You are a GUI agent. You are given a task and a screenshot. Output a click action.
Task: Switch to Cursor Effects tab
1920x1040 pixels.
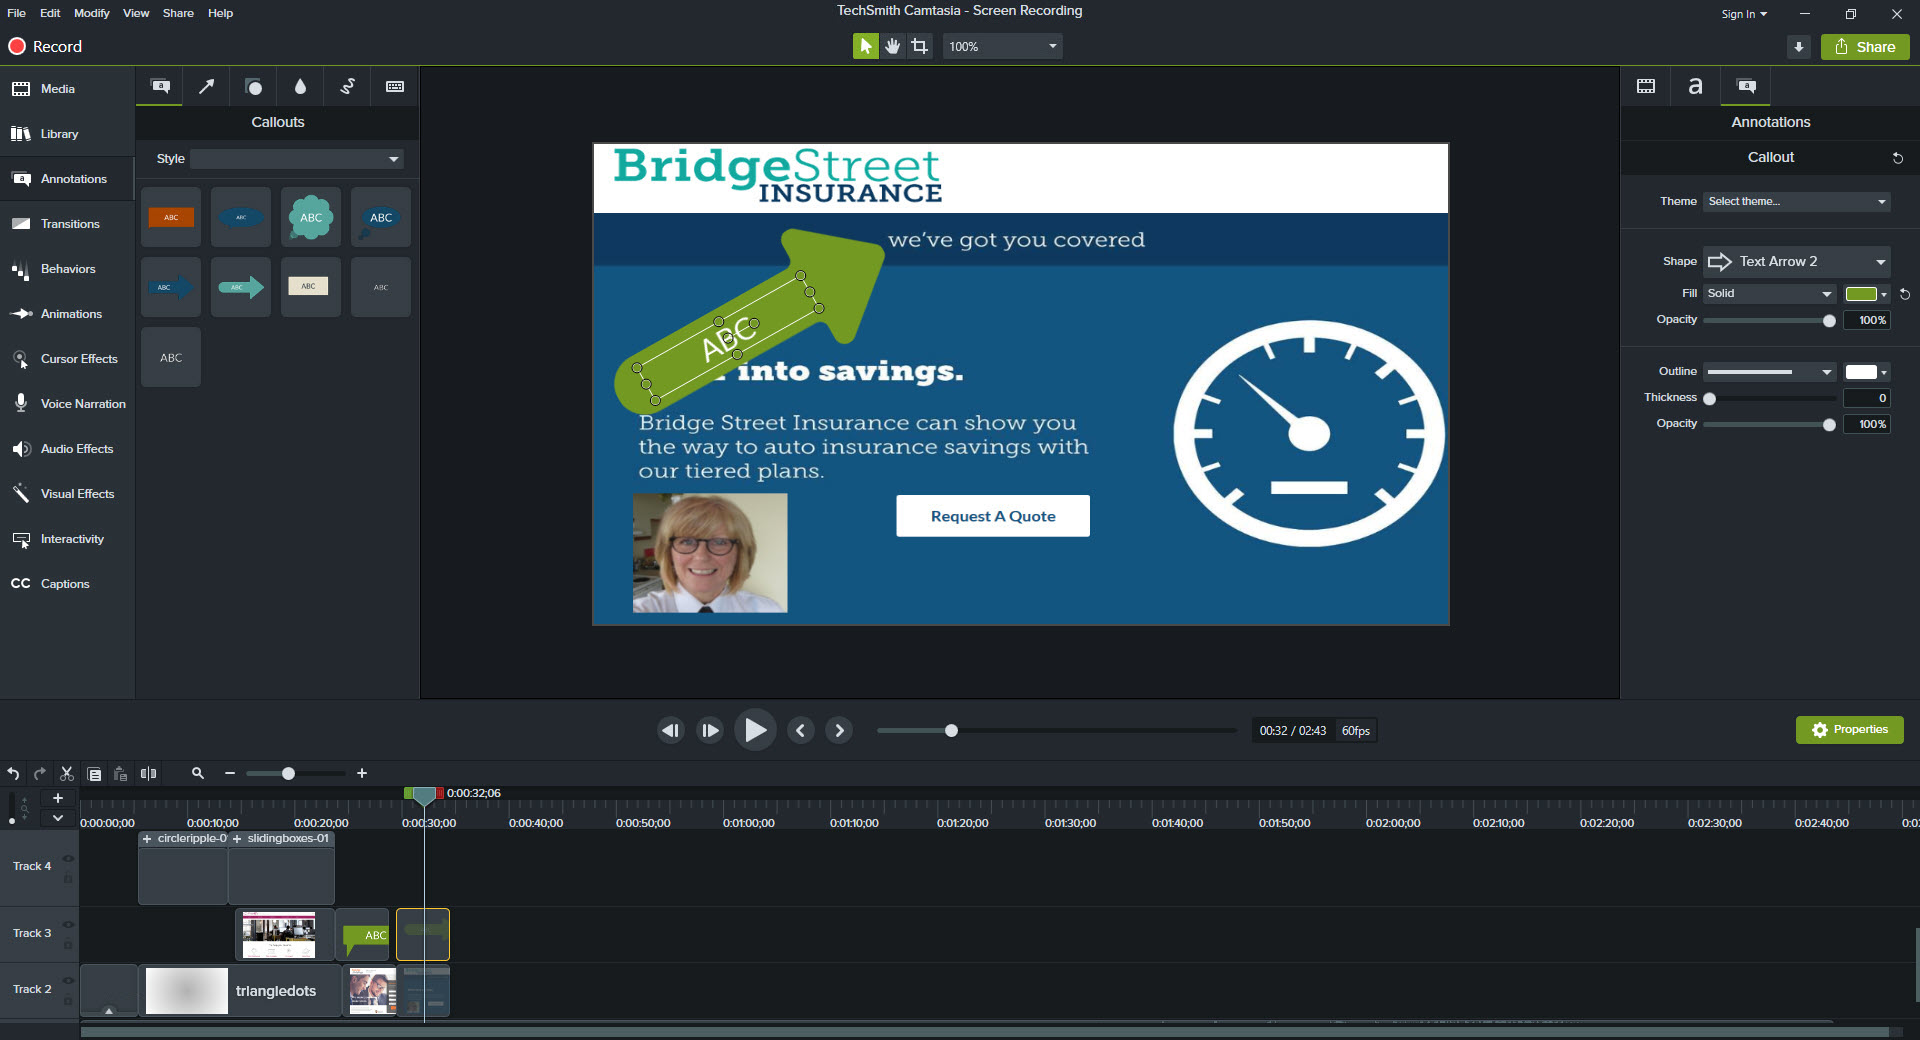[x=67, y=359]
